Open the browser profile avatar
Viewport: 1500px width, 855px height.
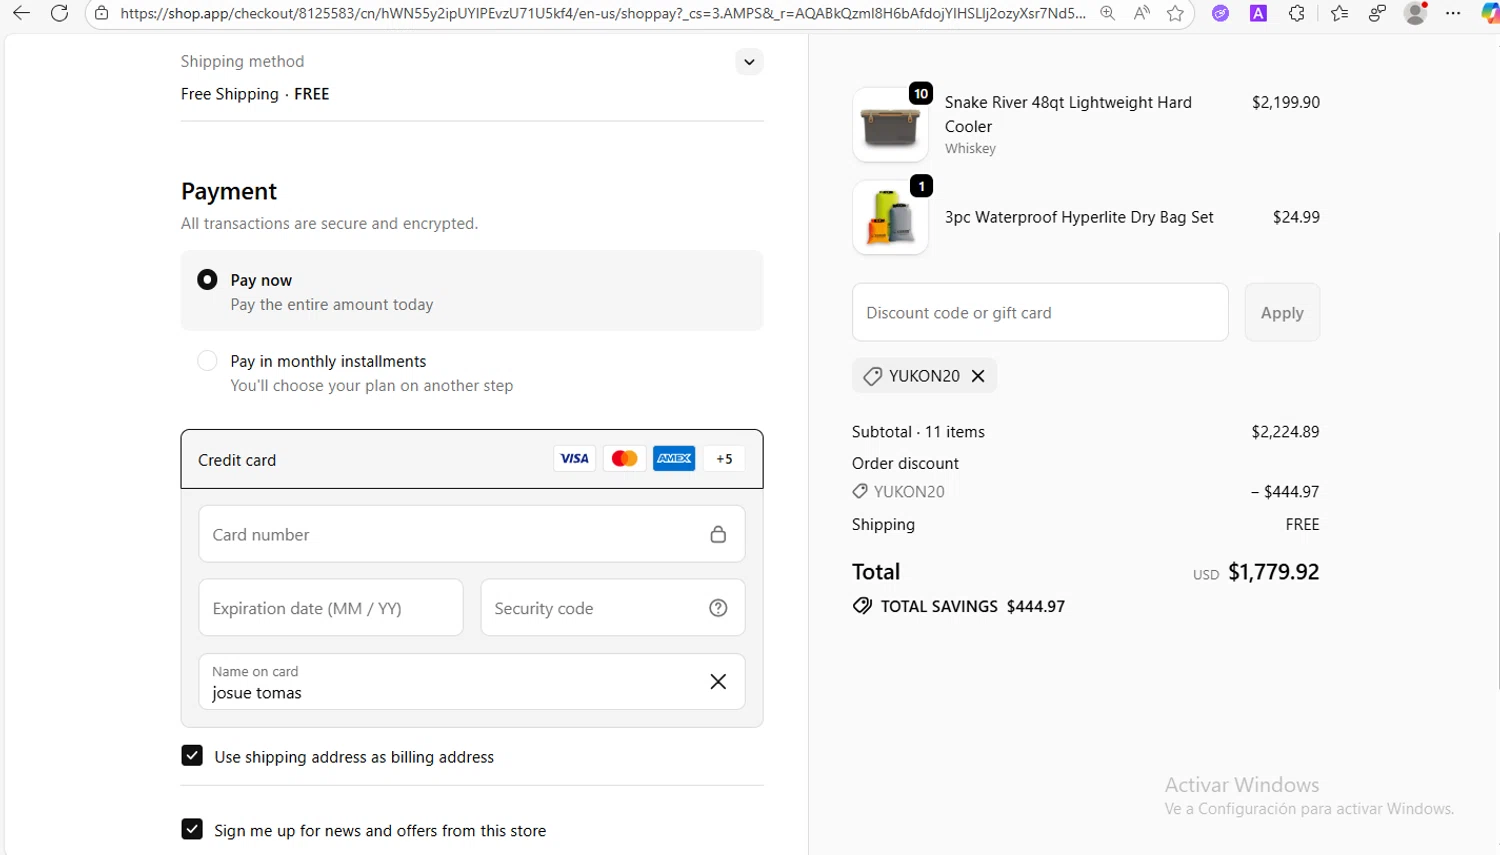point(1415,13)
